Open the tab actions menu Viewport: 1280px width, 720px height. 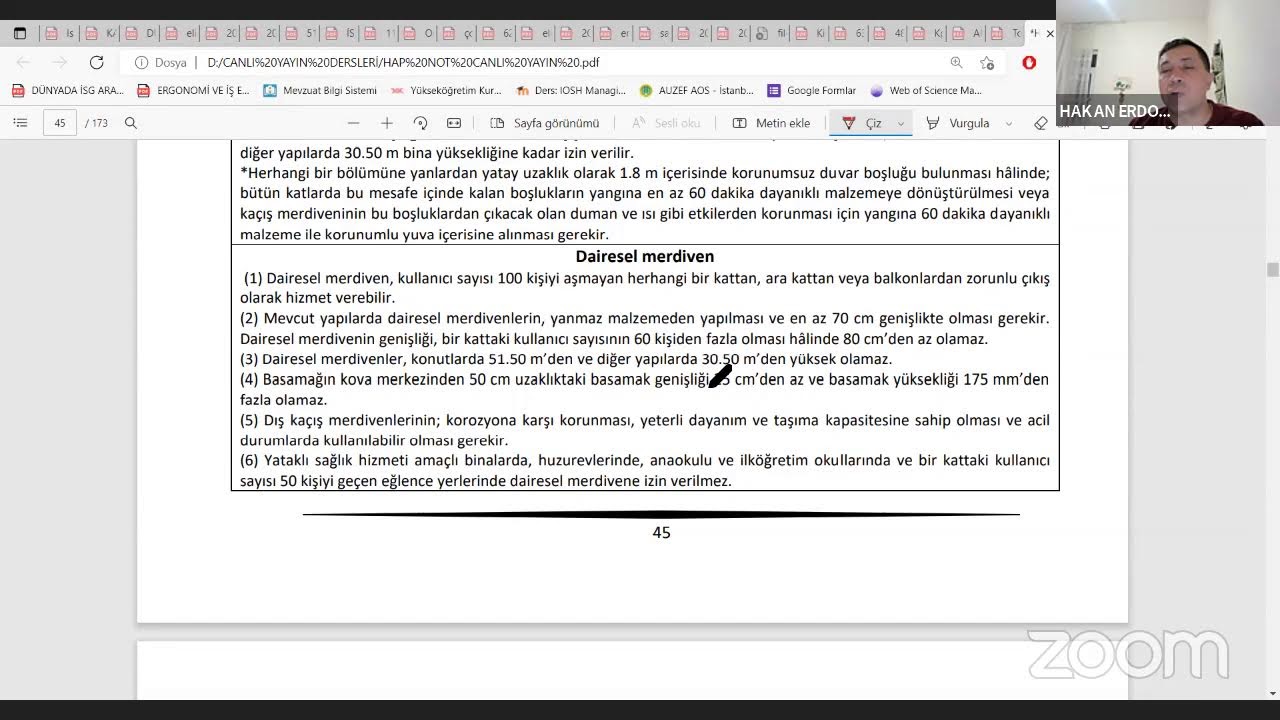(x=20, y=33)
